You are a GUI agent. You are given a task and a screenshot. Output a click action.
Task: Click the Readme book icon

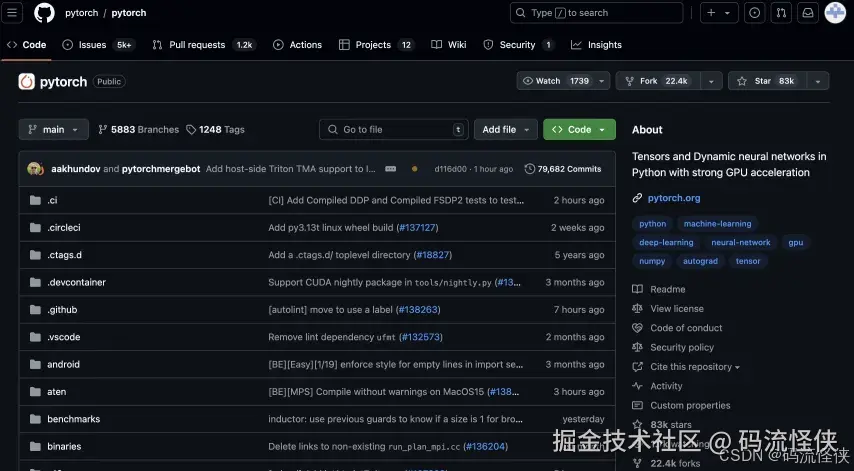click(x=637, y=289)
